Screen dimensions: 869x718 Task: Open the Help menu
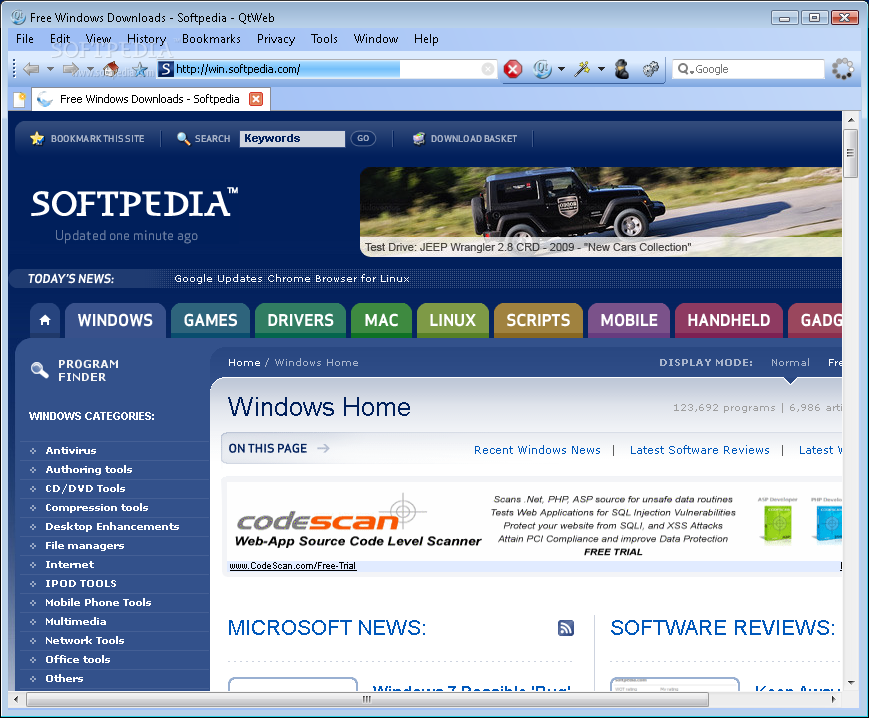(426, 39)
